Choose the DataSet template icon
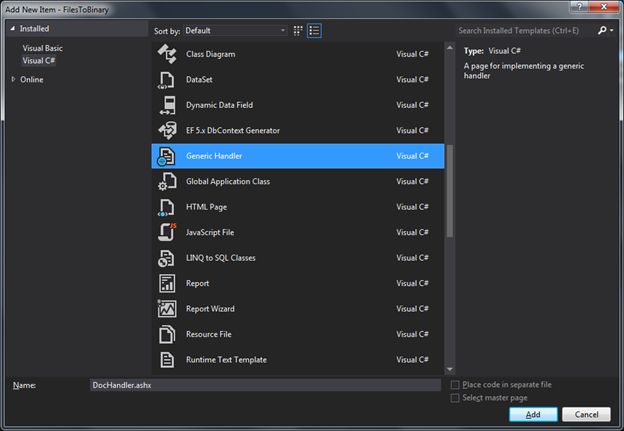 coord(167,80)
